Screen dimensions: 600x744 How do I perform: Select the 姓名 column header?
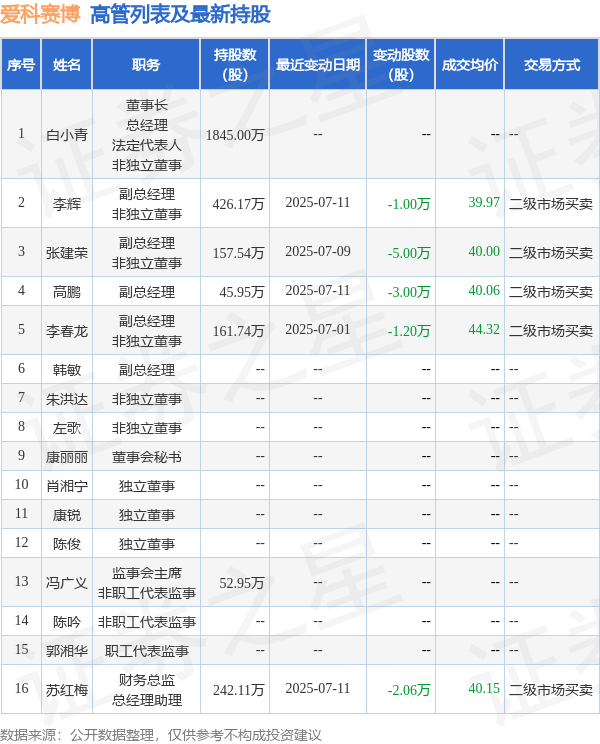pyautogui.click(x=67, y=64)
